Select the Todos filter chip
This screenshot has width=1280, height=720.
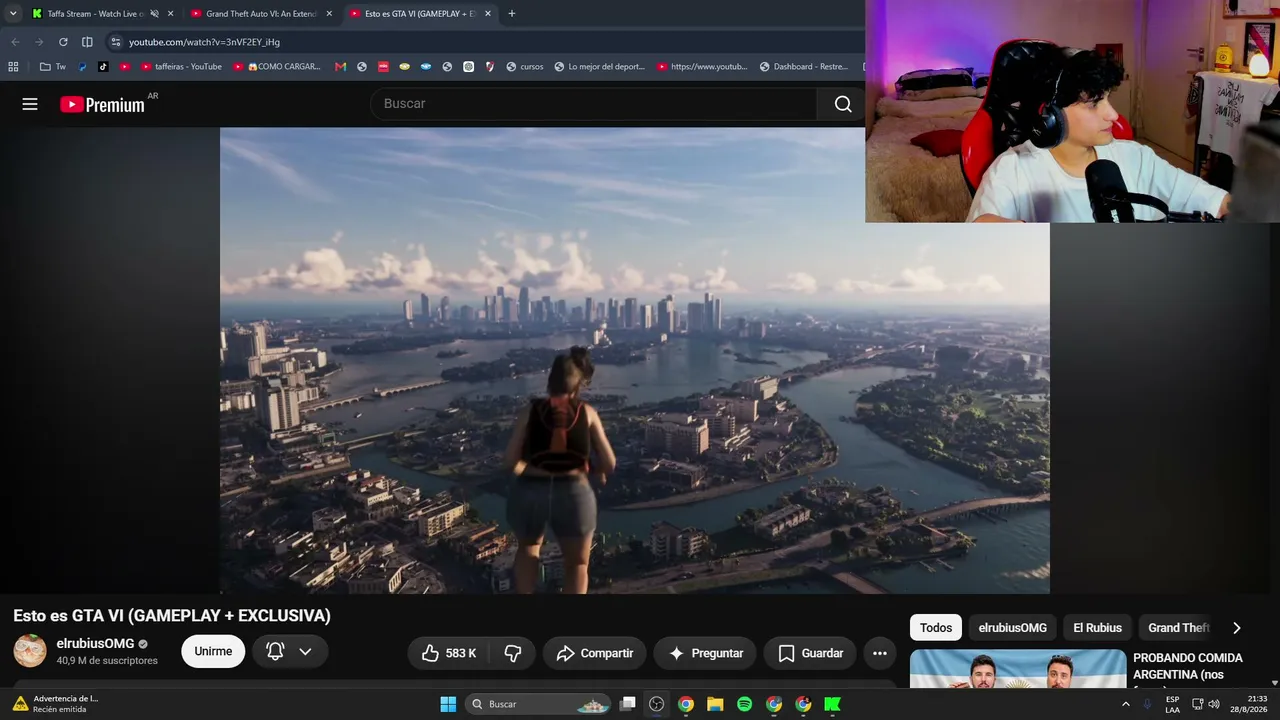936,628
